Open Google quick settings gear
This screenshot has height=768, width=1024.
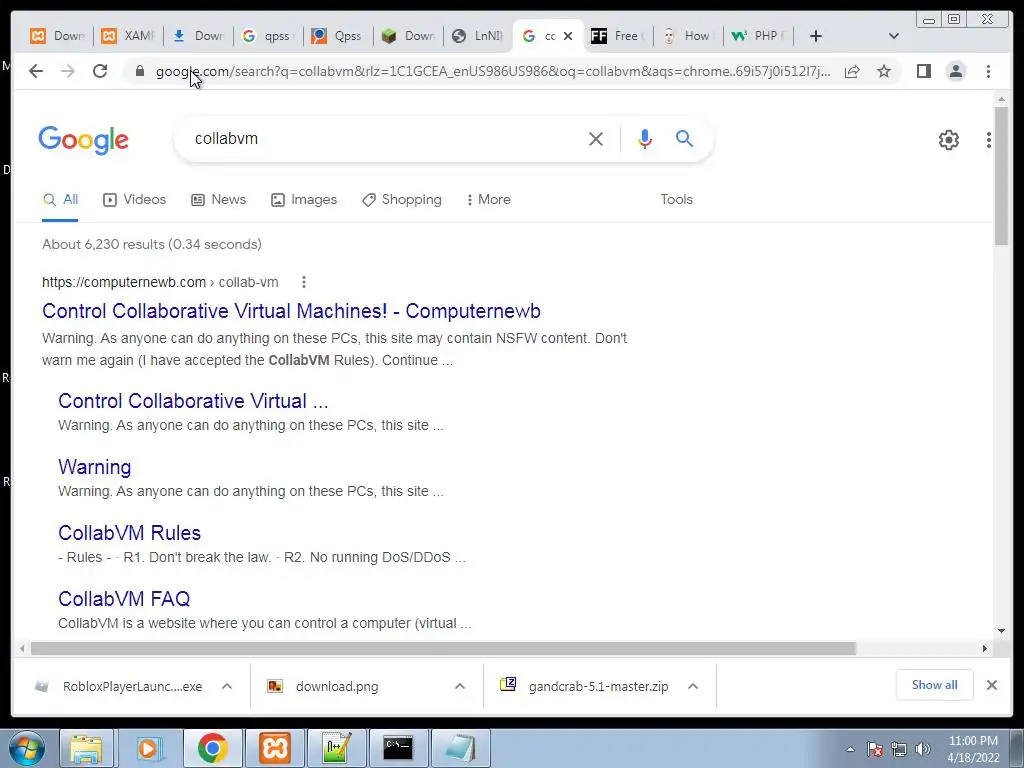[x=949, y=139]
